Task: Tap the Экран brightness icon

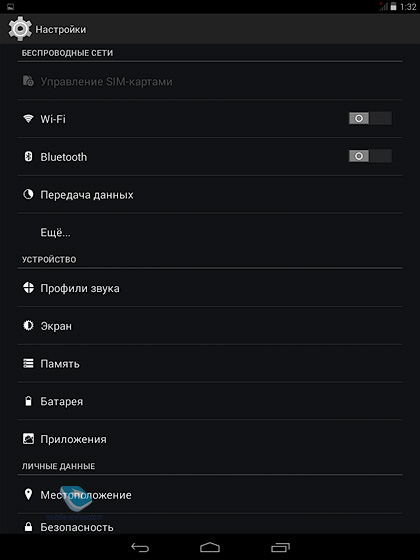Action: [x=28, y=325]
